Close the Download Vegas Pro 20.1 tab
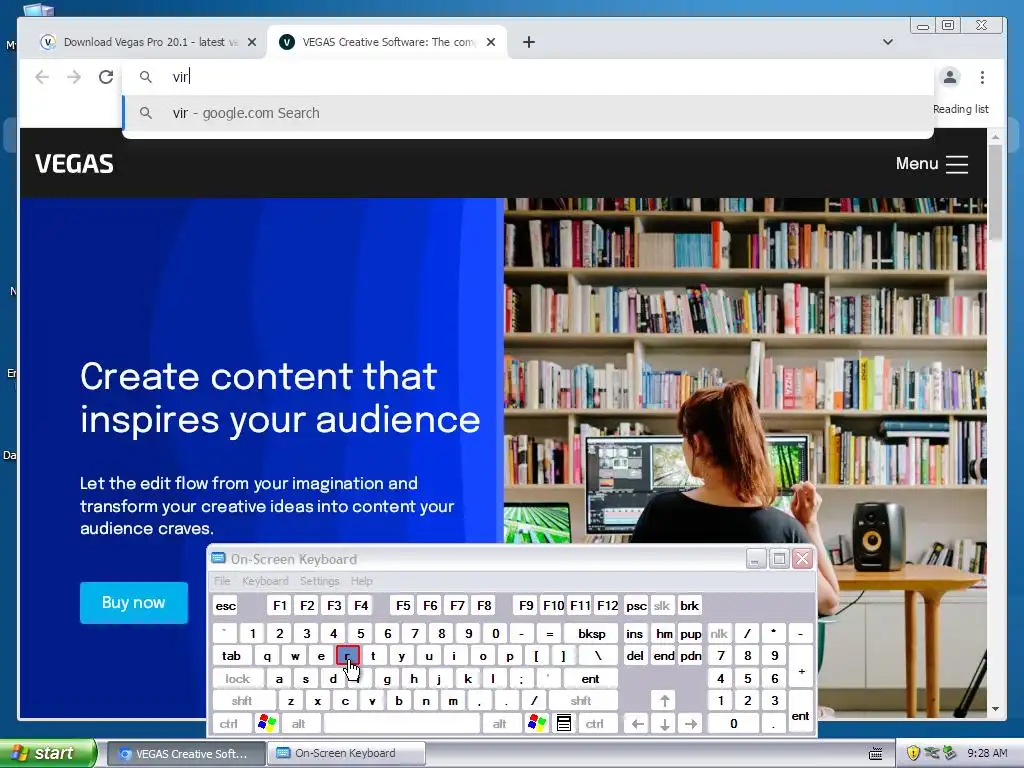 coord(252,42)
